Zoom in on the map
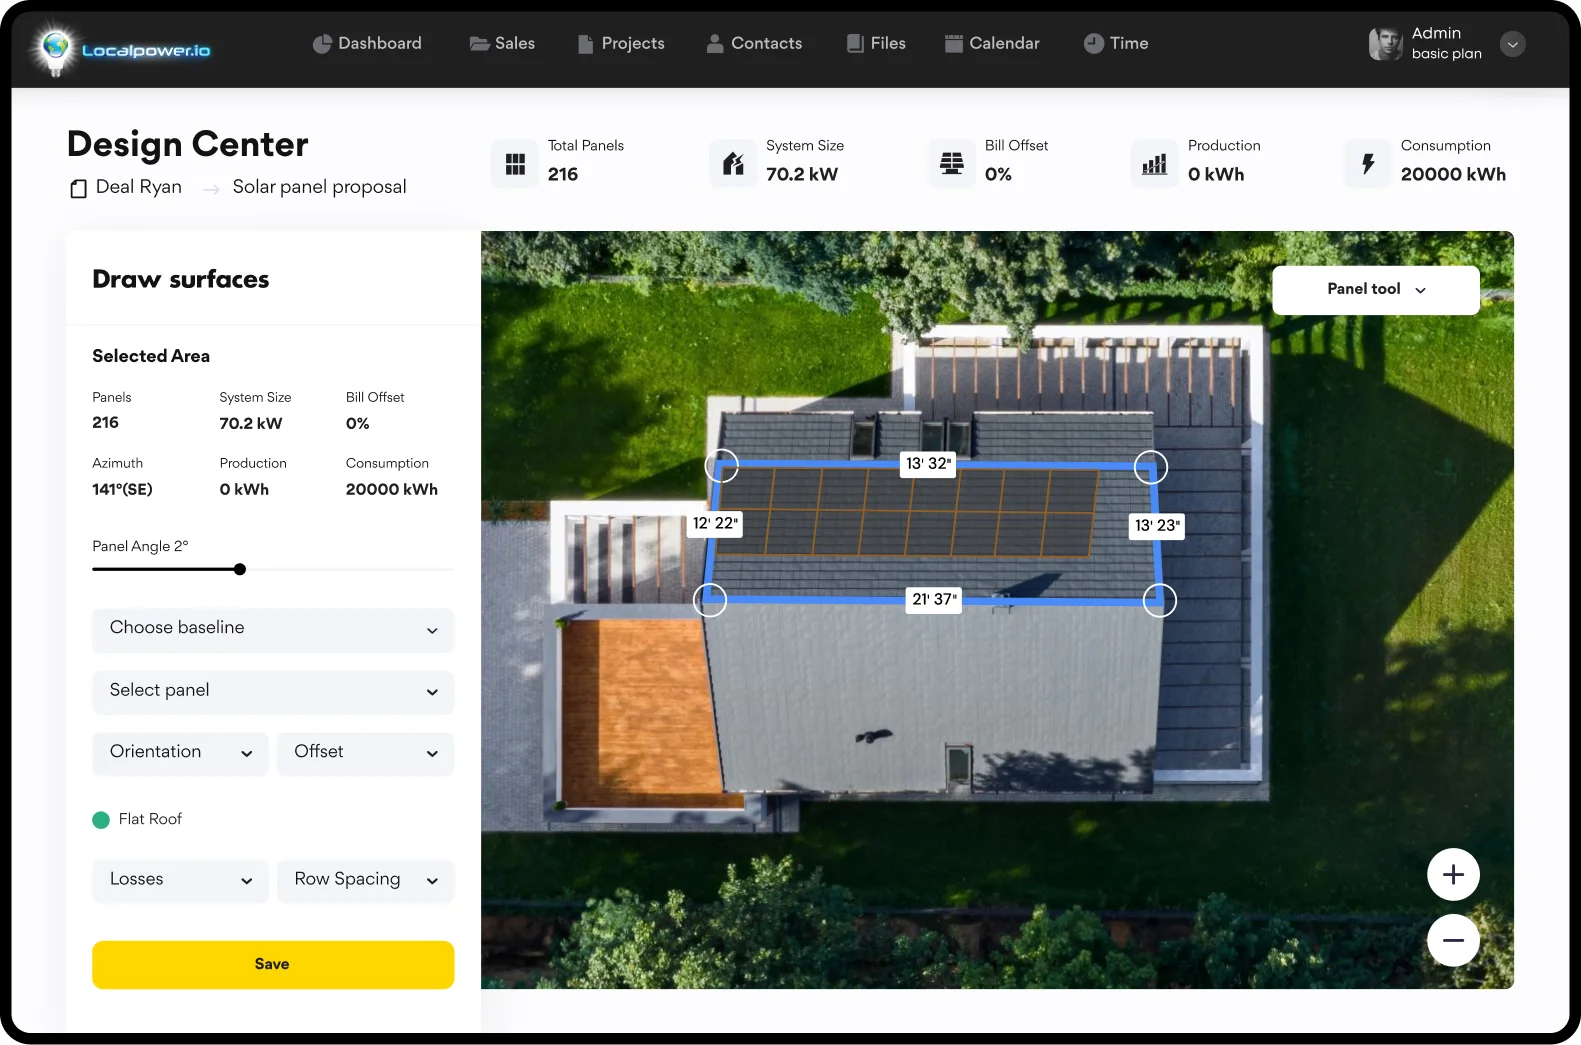 pos(1453,875)
